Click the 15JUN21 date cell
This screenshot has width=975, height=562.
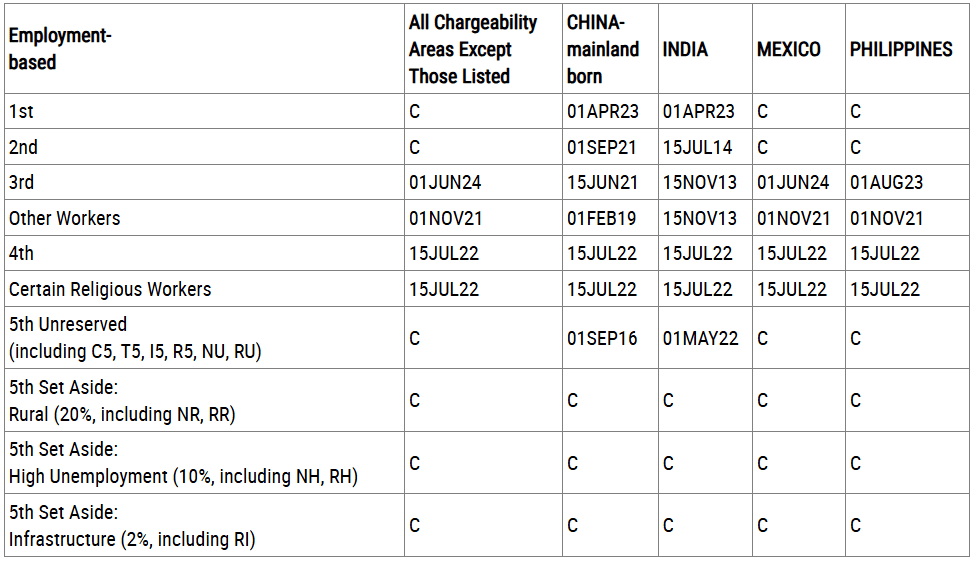point(602,183)
